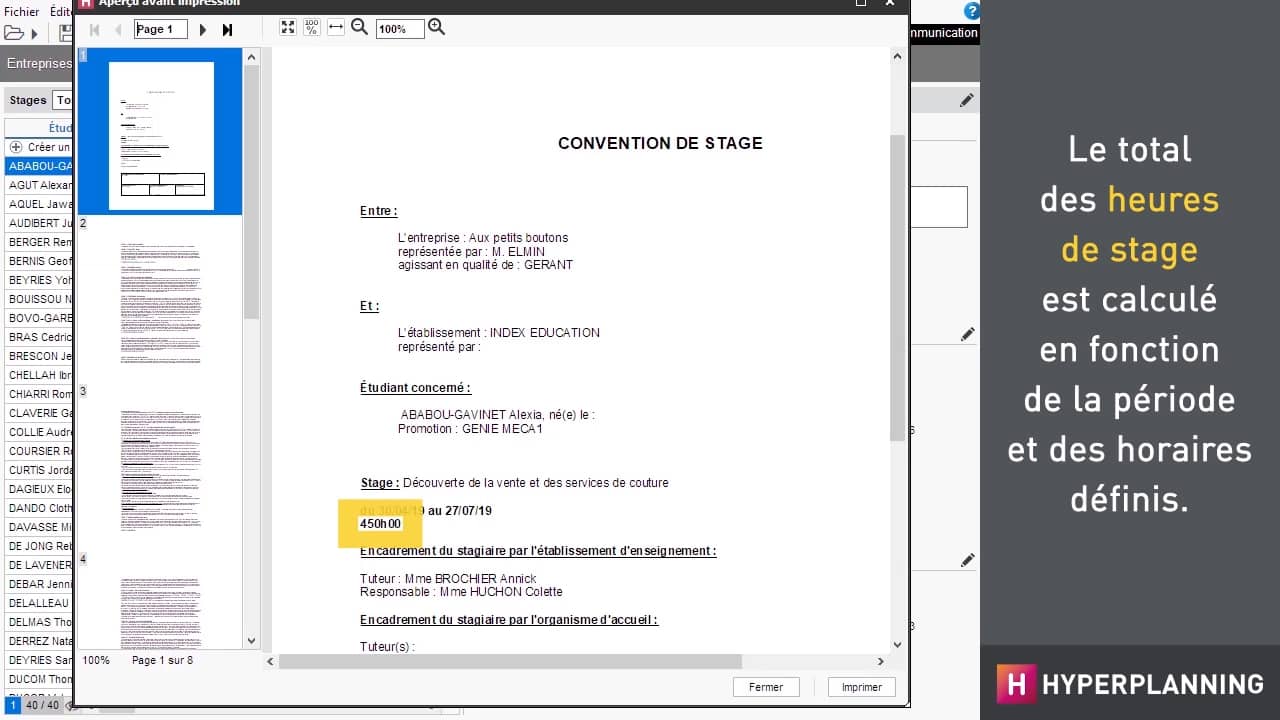Click Page 1 sur 8 status text
The width and height of the screenshot is (1280, 720).
163,660
